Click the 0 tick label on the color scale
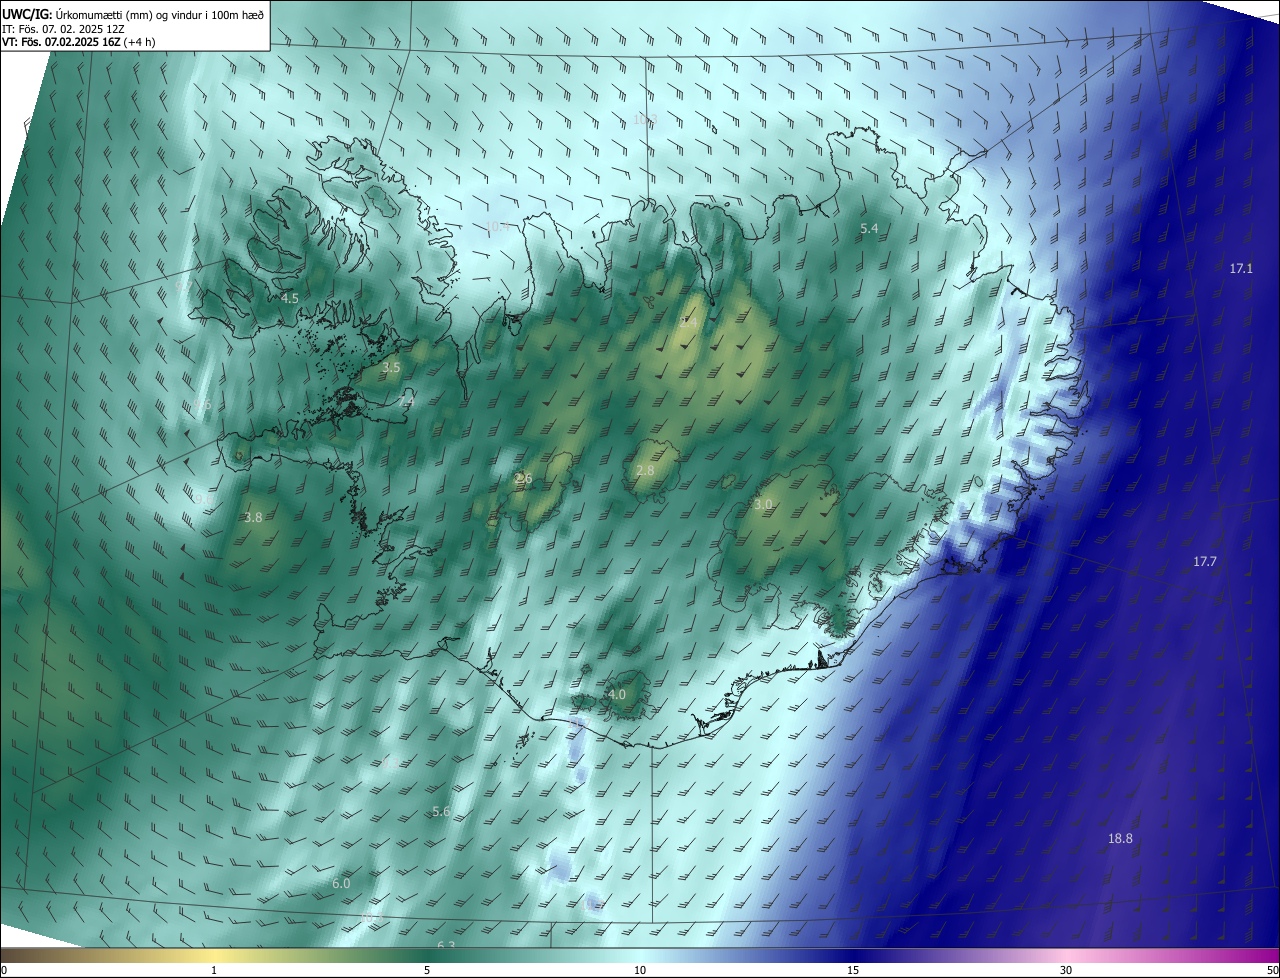Image resolution: width=1280 pixels, height=978 pixels. tap(4, 971)
